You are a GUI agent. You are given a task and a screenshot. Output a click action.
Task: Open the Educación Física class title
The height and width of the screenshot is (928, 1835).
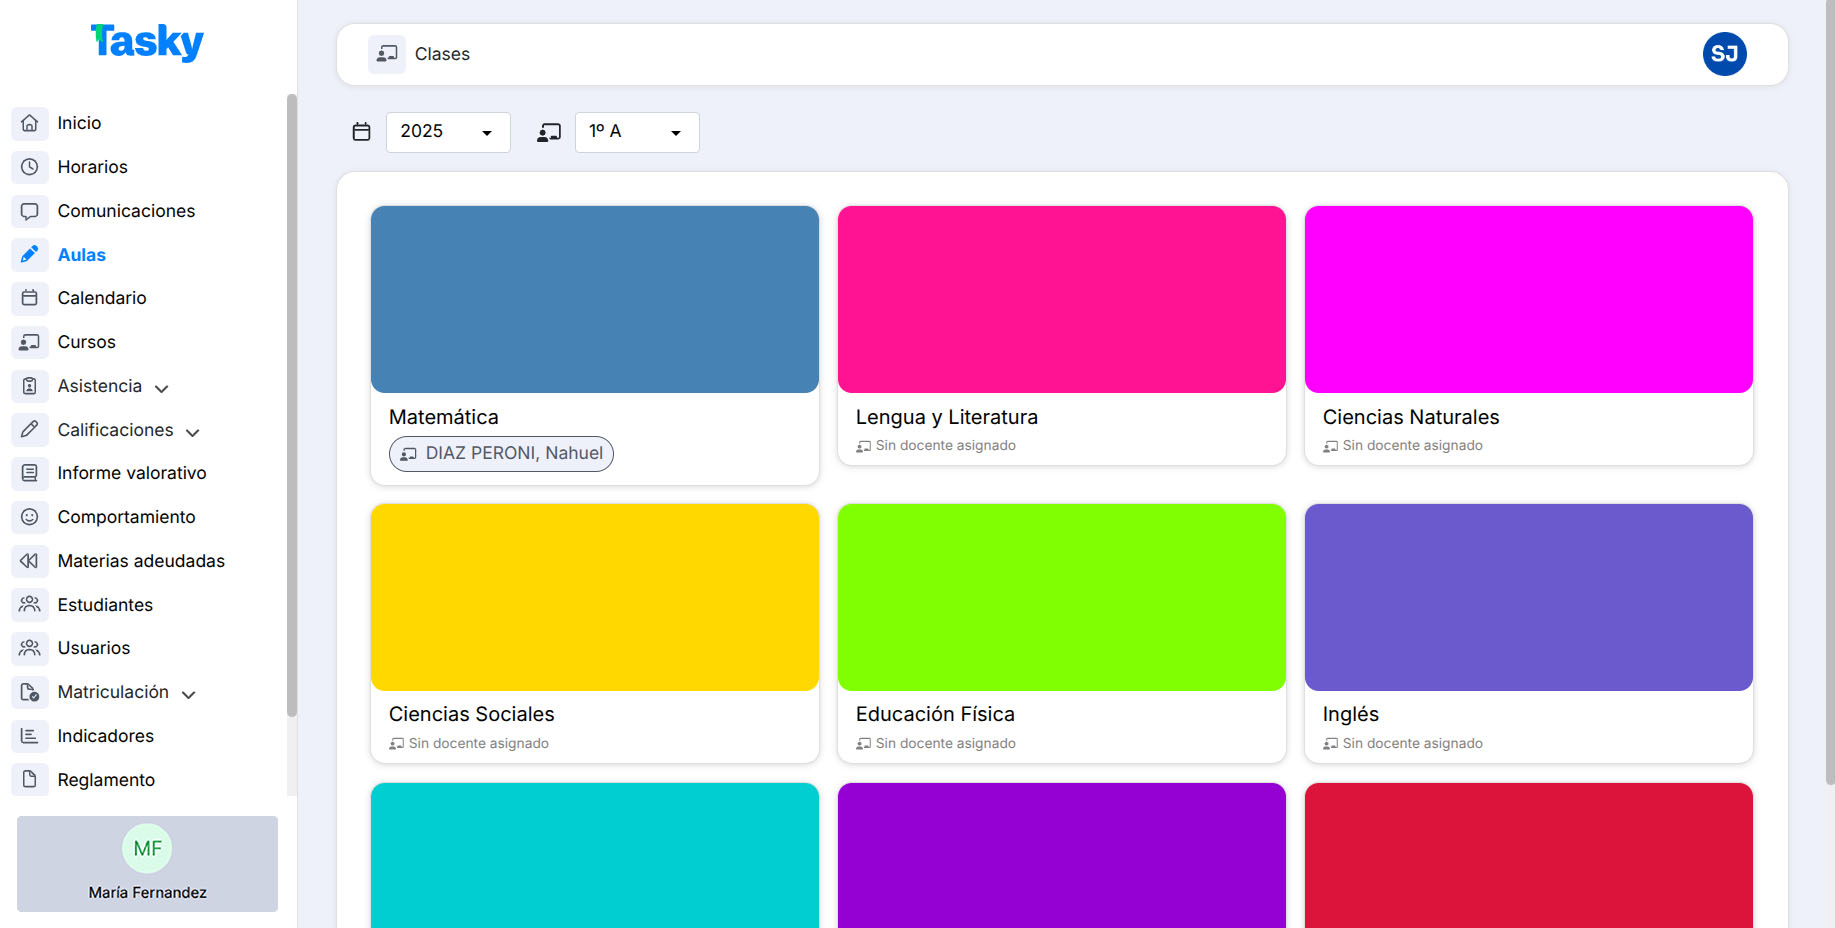pyautogui.click(x=935, y=714)
